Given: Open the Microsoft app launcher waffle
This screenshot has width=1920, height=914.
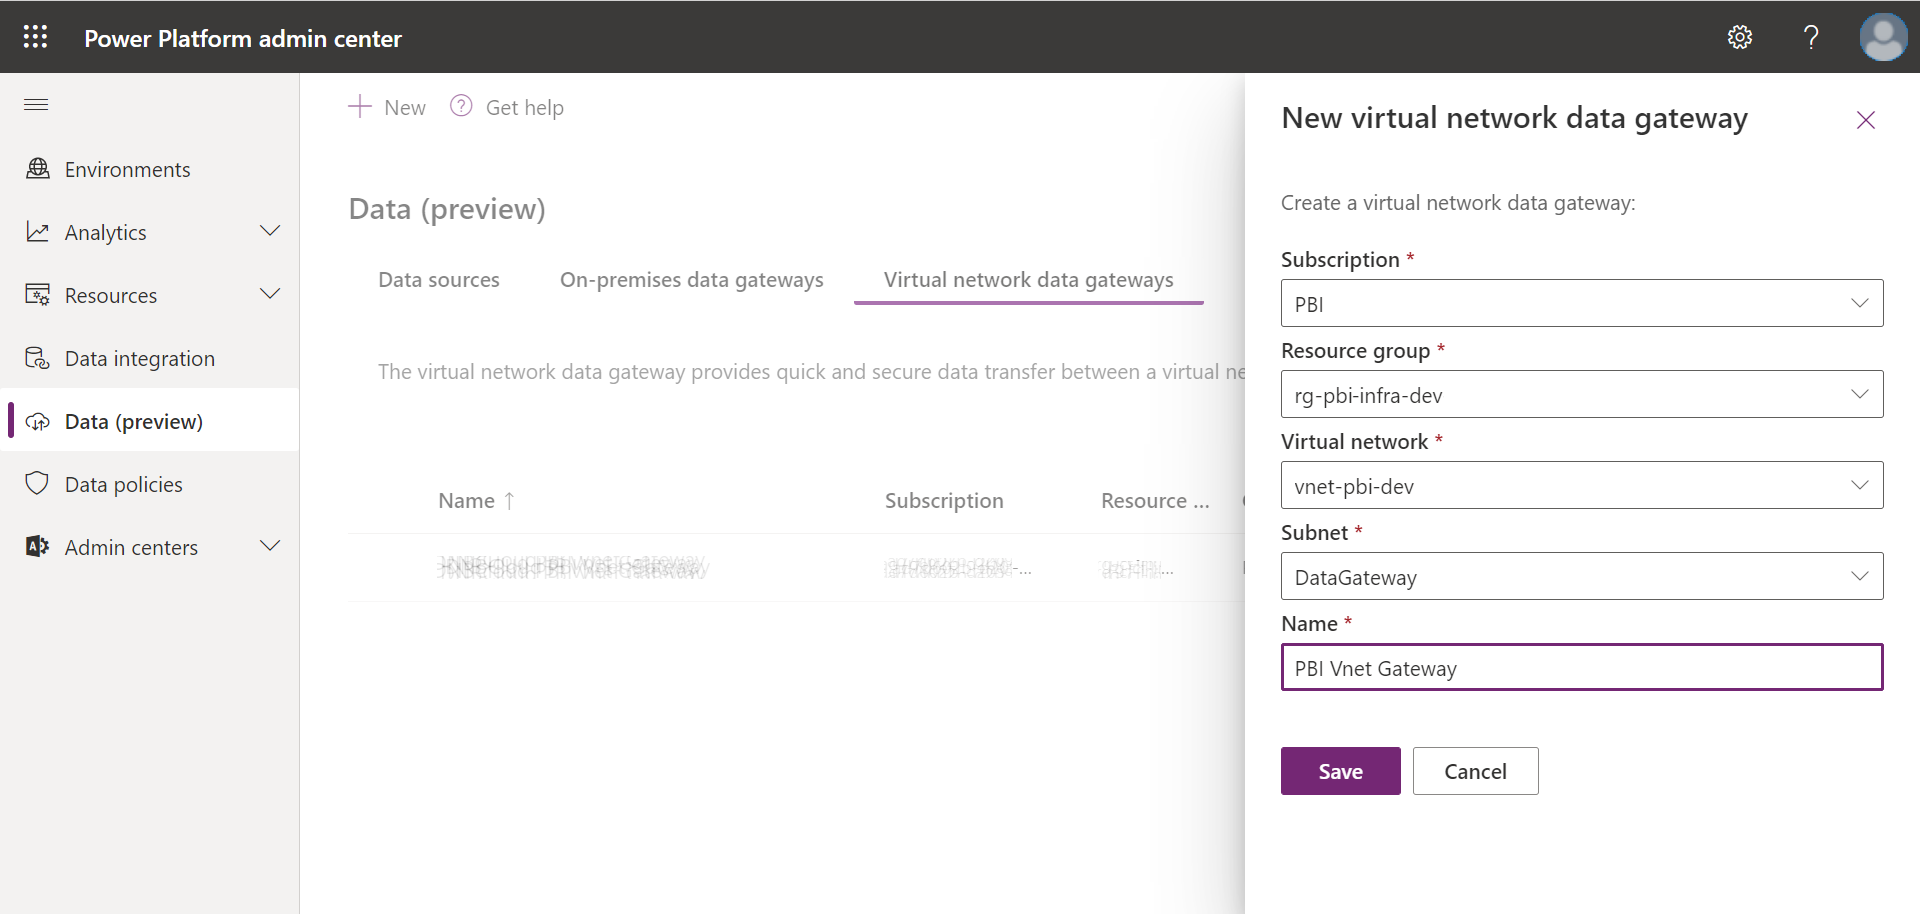Looking at the screenshot, I should (34, 36).
